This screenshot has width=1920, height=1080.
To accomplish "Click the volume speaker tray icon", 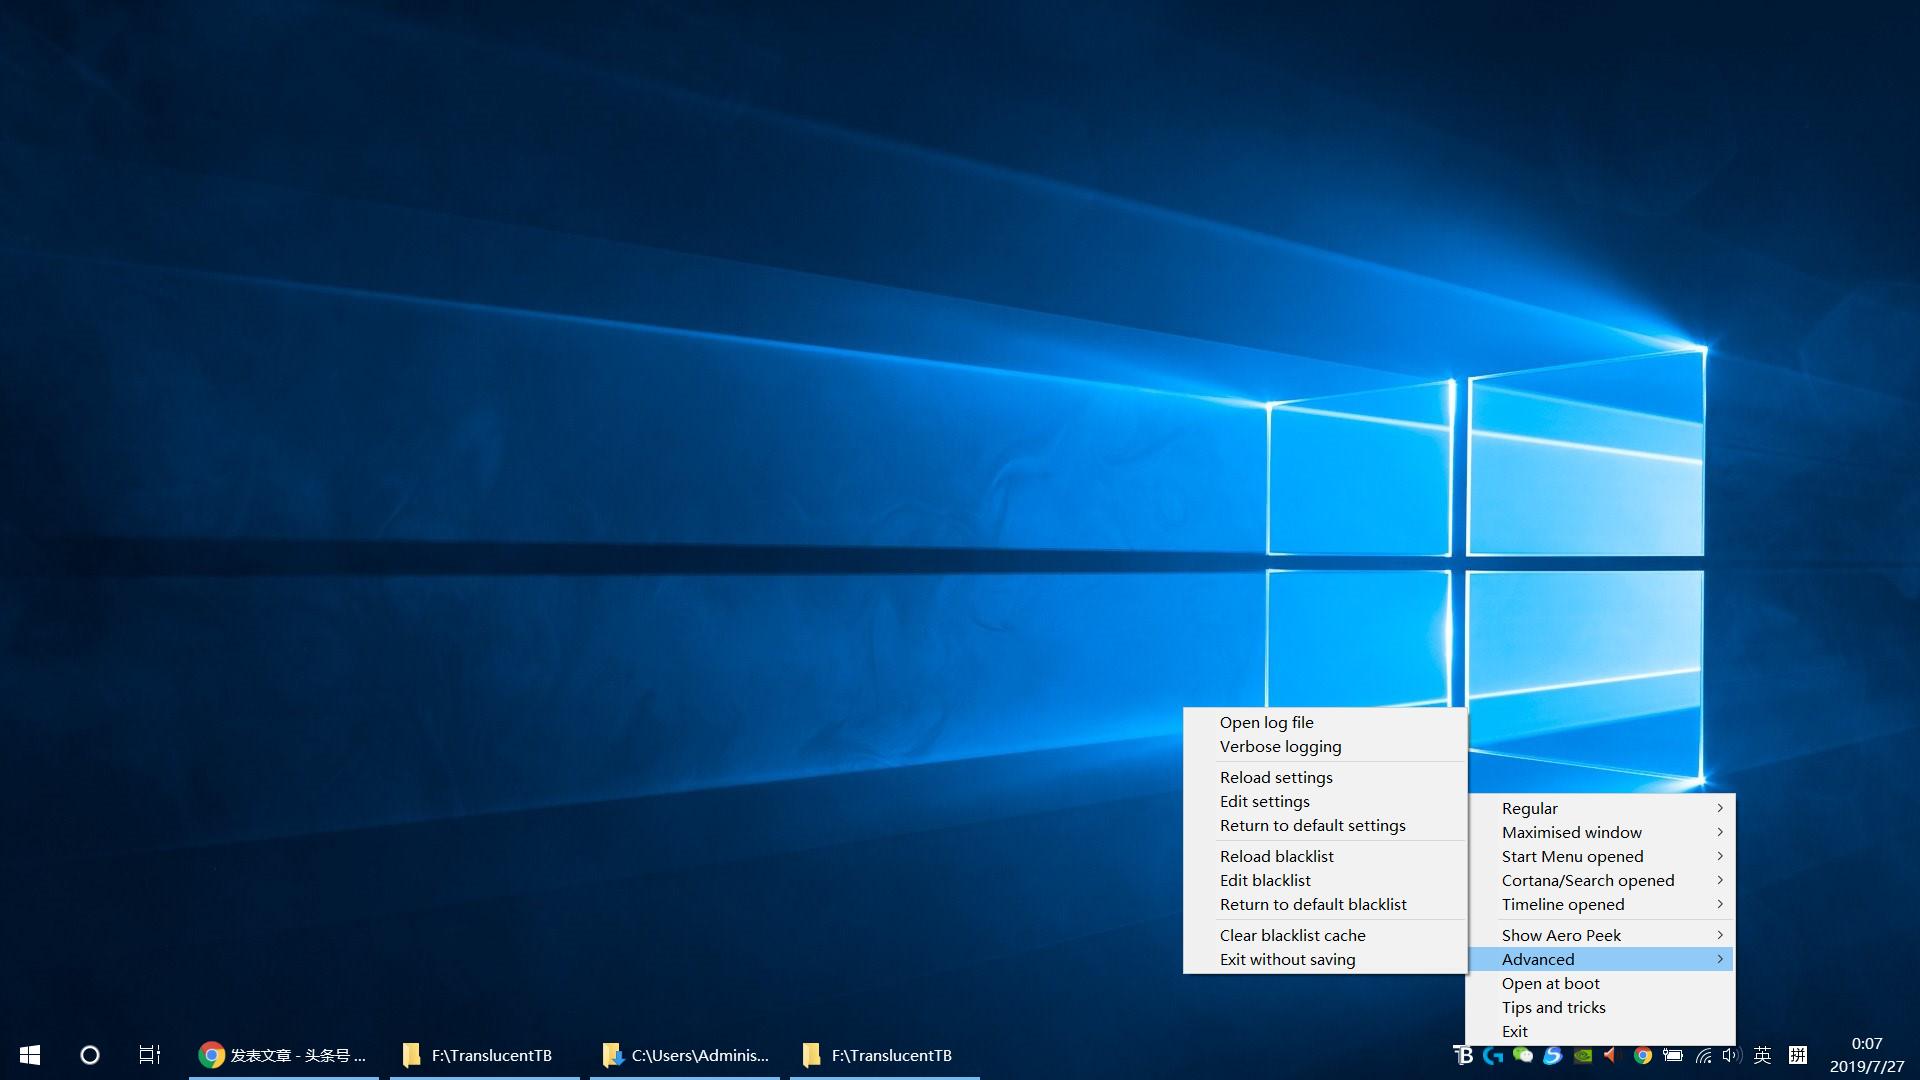I will [x=1732, y=1055].
